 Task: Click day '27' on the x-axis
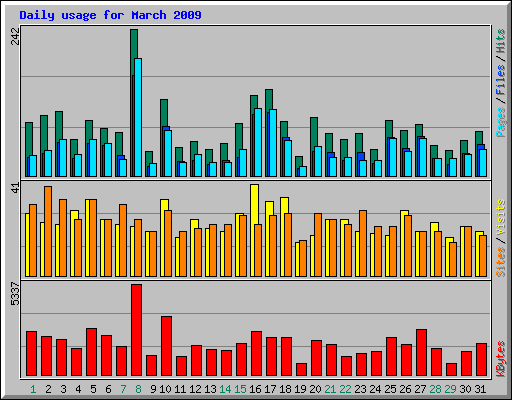(x=420, y=389)
